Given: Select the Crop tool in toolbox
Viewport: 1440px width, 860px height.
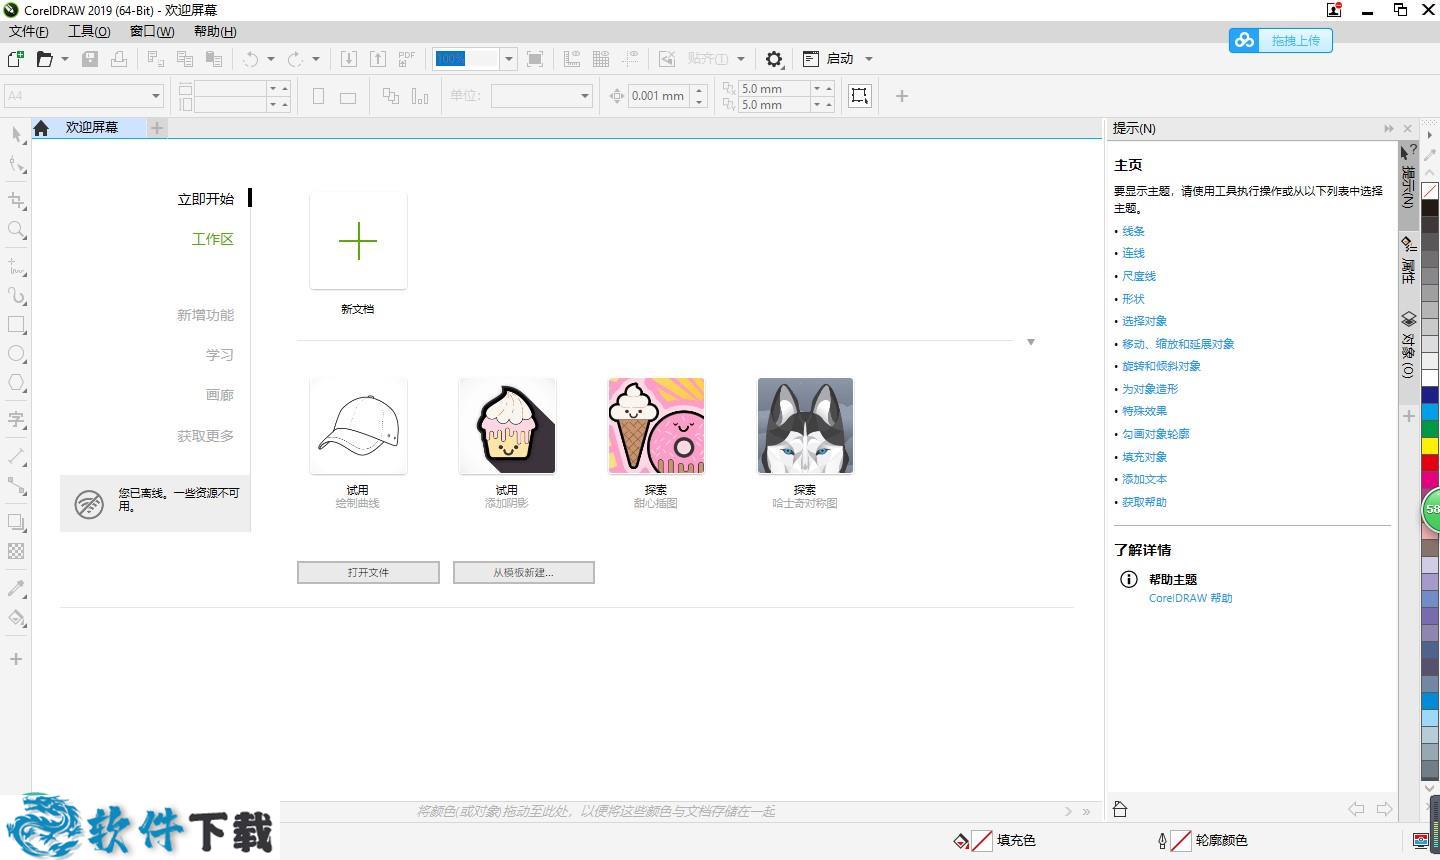Looking at the screenshot, I should 16,200.
